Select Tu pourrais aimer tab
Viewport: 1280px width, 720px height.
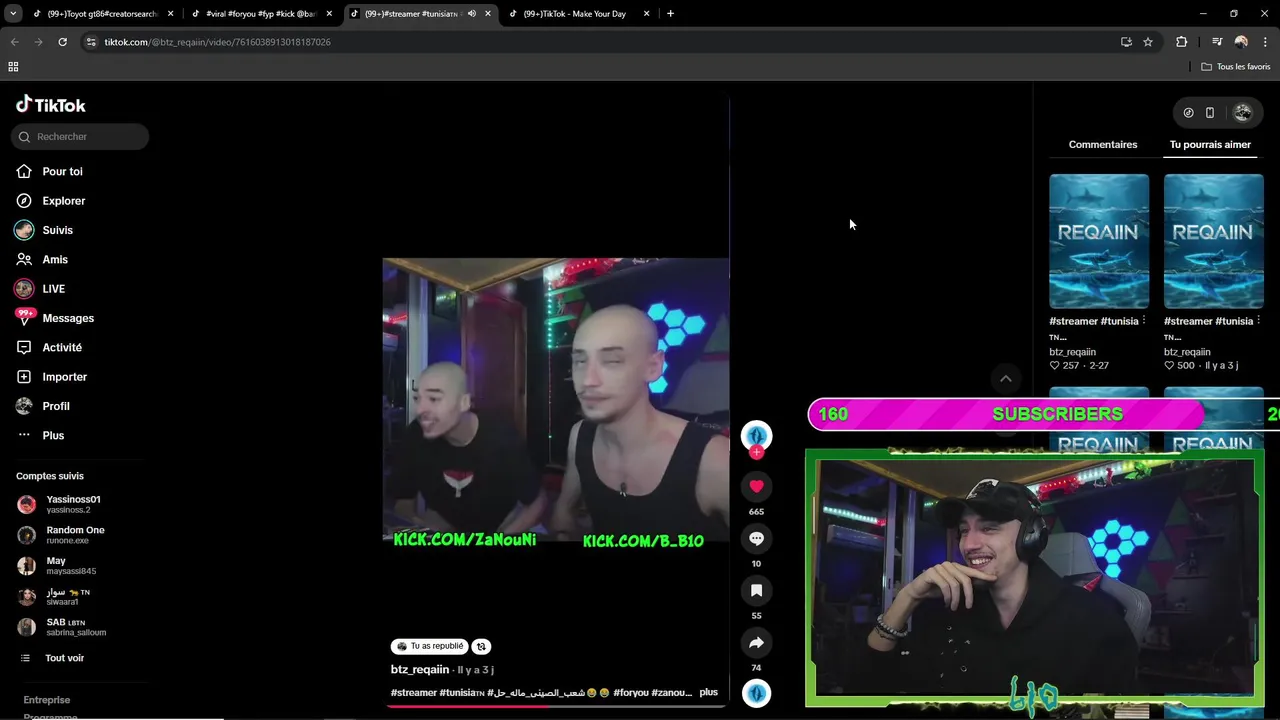click(1210, 144)
